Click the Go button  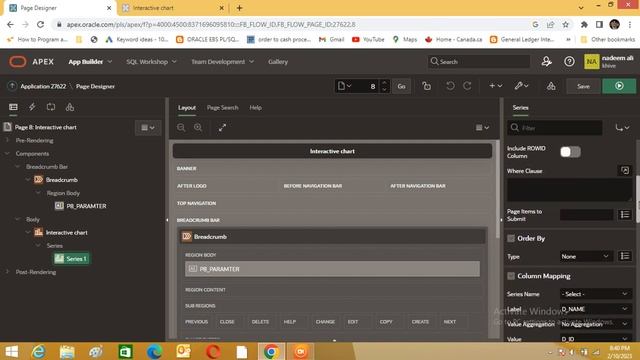click(x=401, y=86)
